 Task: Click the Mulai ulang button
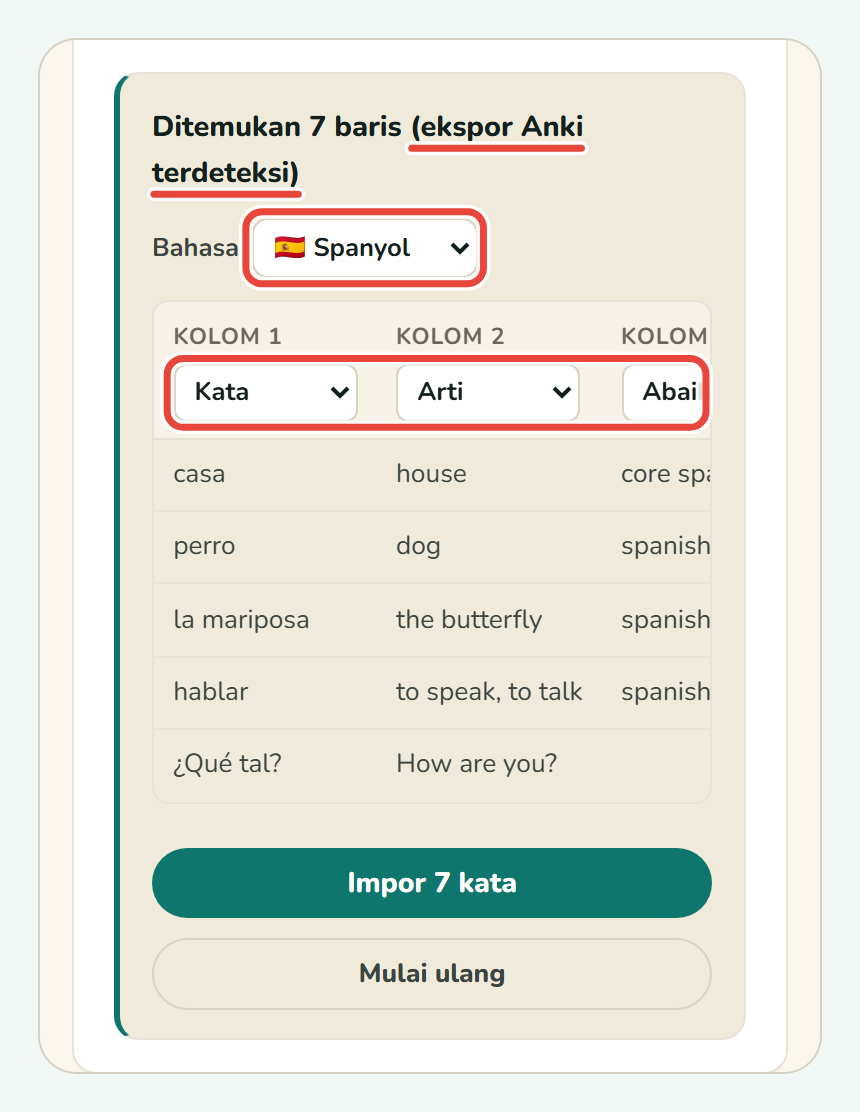click(432, 974)
